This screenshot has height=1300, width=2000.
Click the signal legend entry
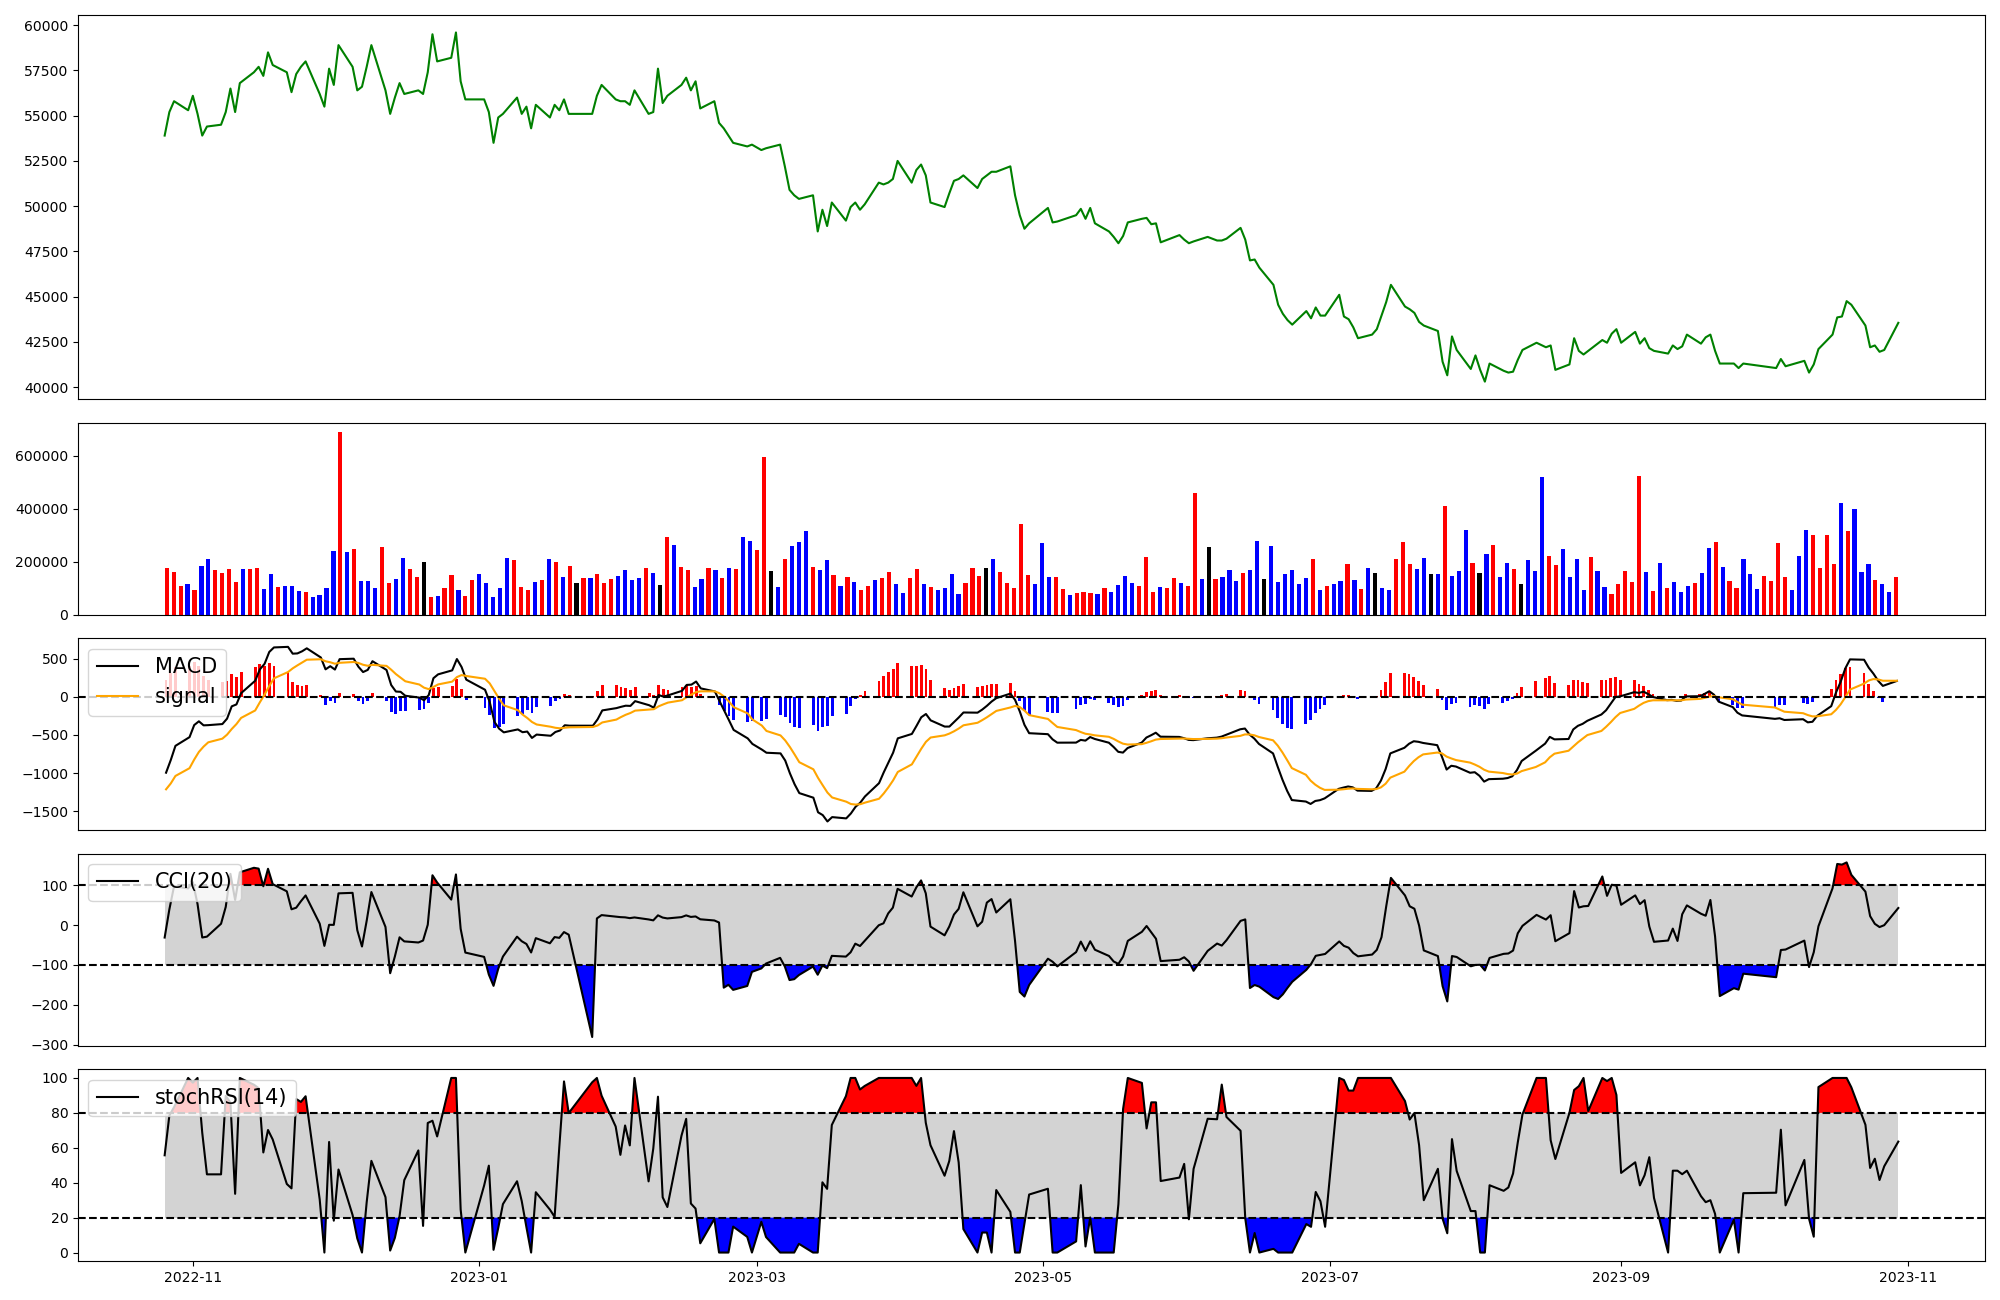point(185,696)
